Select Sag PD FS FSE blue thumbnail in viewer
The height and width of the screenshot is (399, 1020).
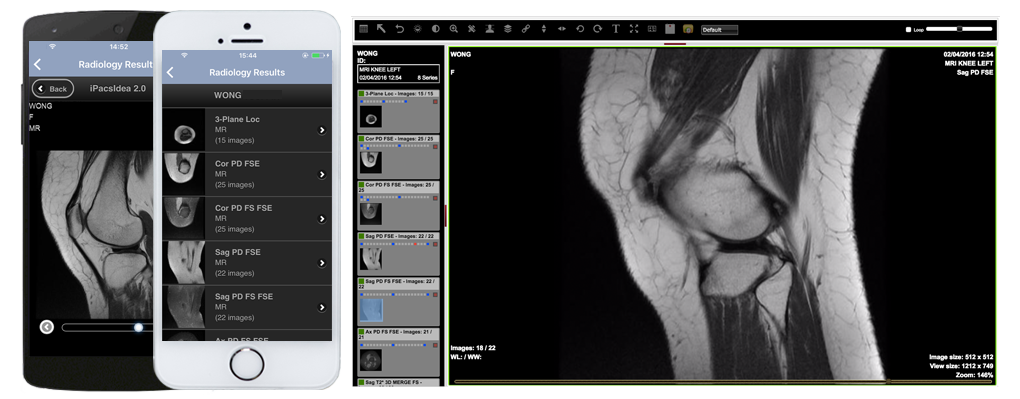pyautogui.click(x=371, y=310)
